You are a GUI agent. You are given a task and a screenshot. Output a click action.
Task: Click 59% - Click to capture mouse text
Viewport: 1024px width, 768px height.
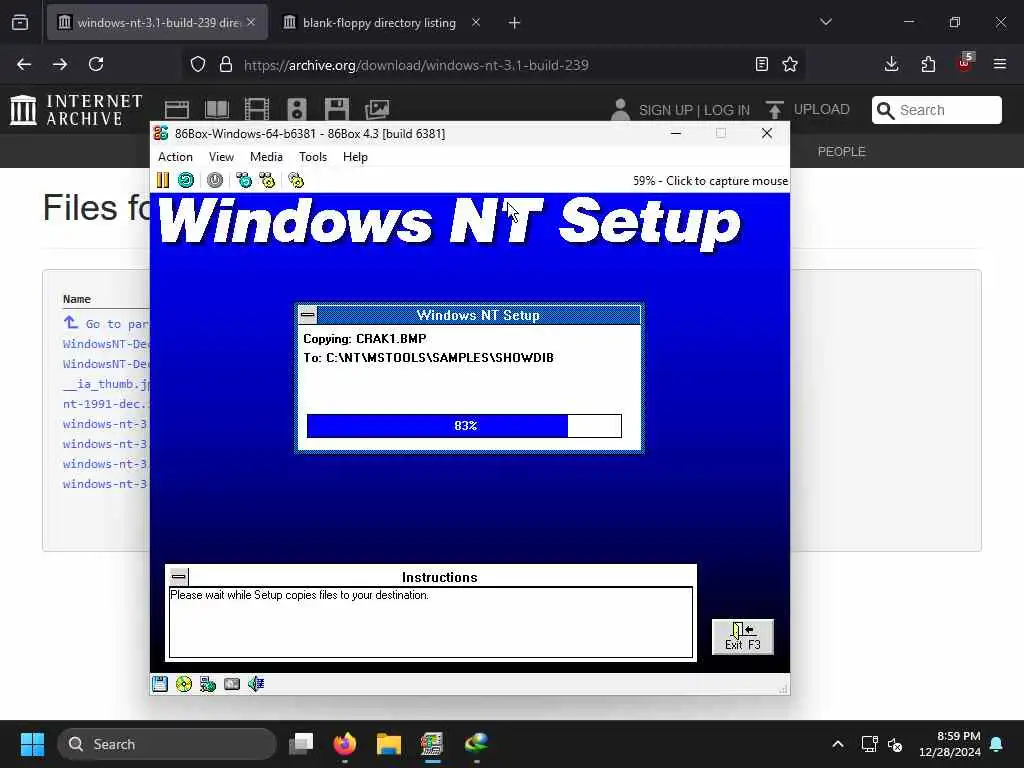[711, 181]
